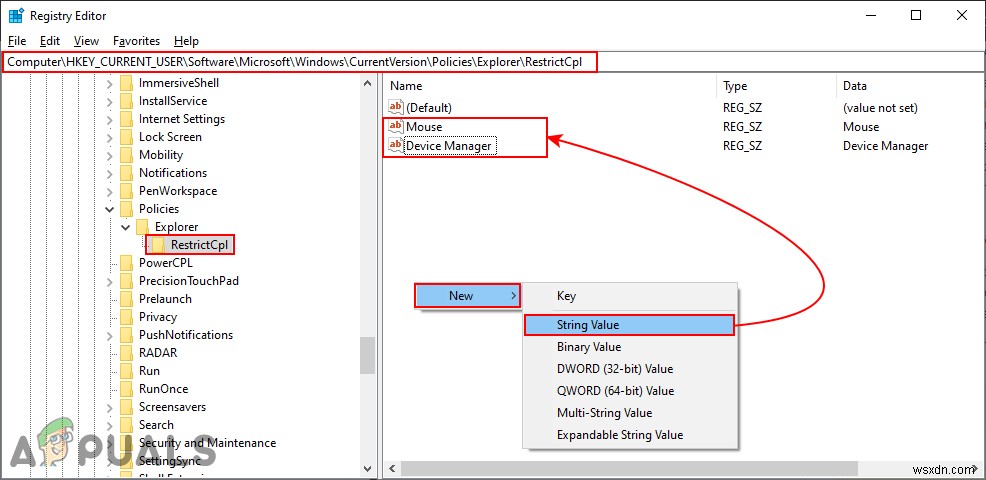Open the Edit menu

[x=50, y=41]
